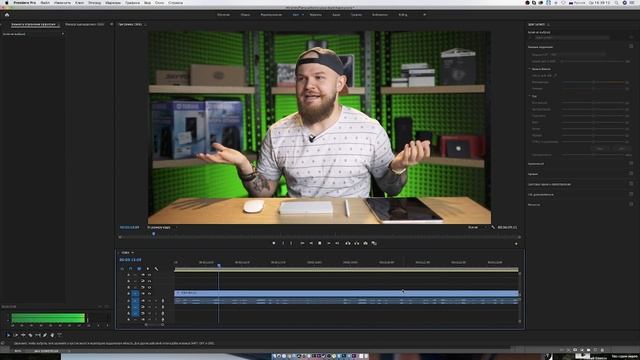
Task: Switch to the Редактирование workspace
Action: pos(271,15)
